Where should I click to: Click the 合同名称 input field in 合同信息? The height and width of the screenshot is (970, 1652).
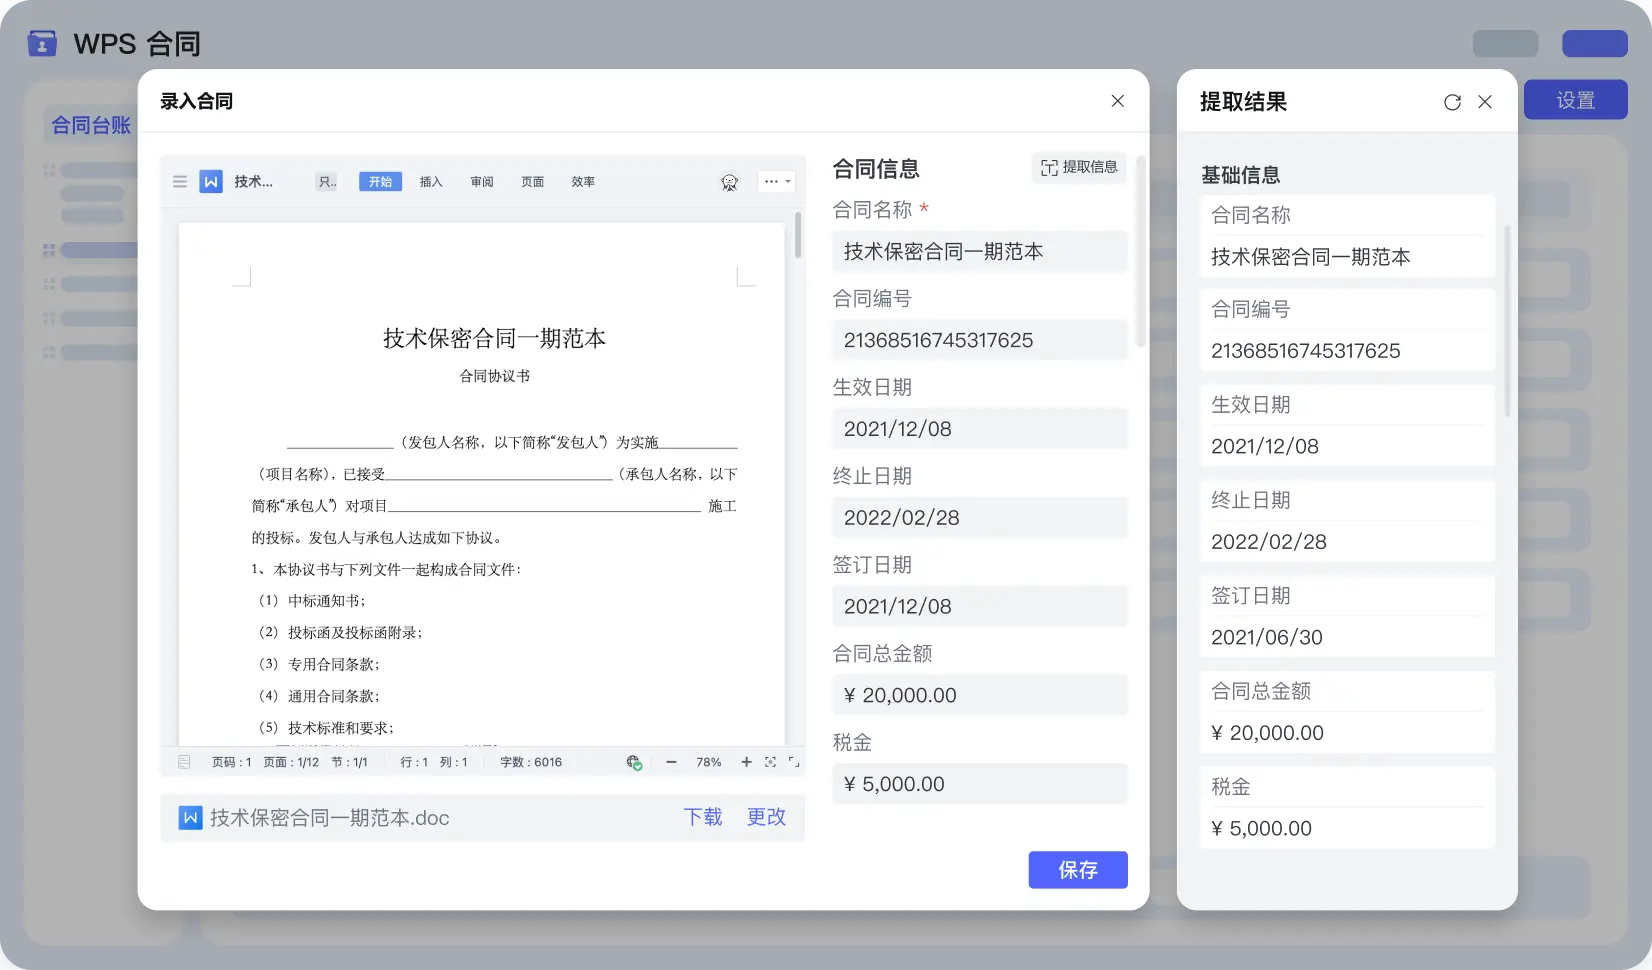pyautogui.click(x=980, y=252)
